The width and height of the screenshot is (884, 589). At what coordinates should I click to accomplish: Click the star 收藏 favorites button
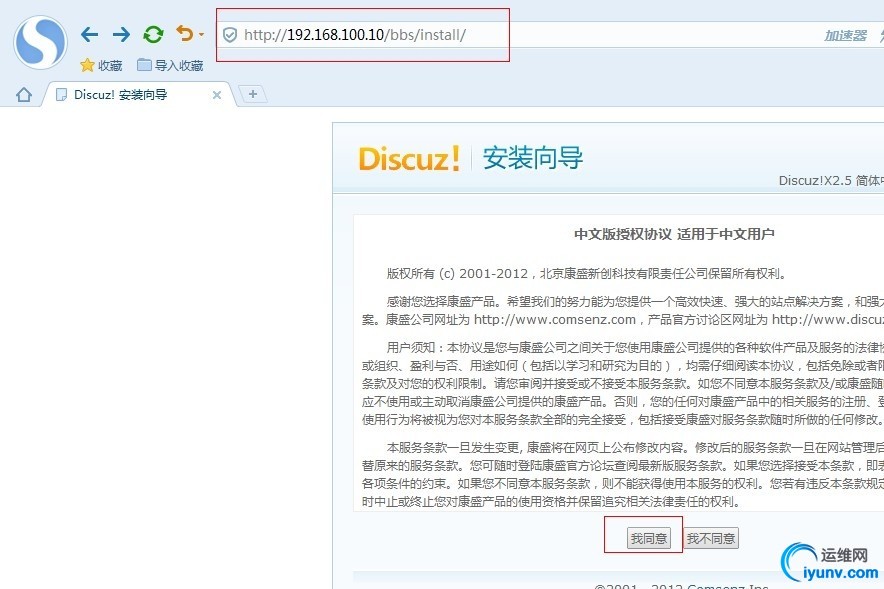point(101,65)
